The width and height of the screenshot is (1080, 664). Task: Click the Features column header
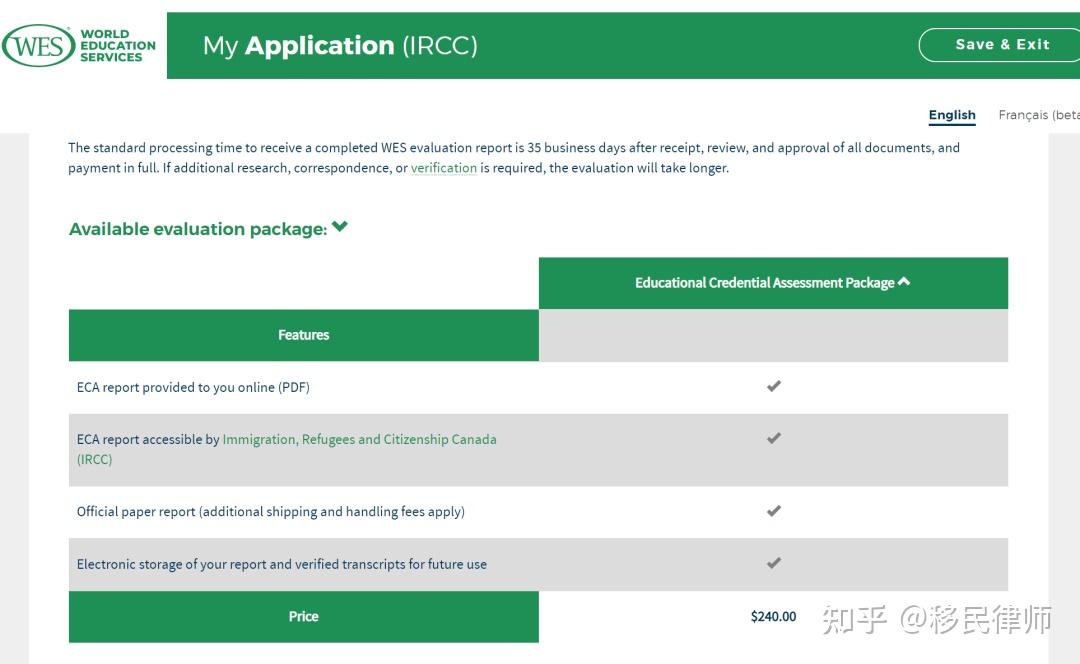(303, 335)
